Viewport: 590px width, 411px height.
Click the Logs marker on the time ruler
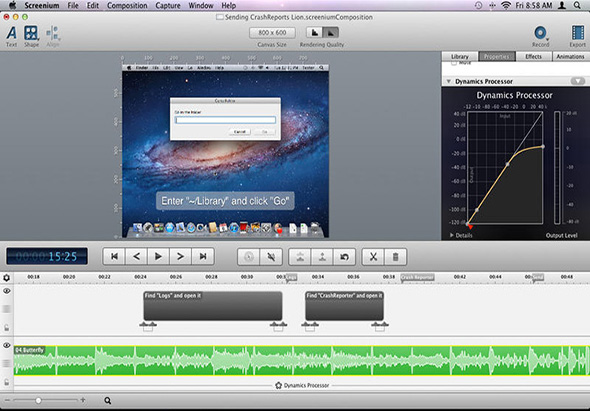pyautogui.click(x=291, y=277)
